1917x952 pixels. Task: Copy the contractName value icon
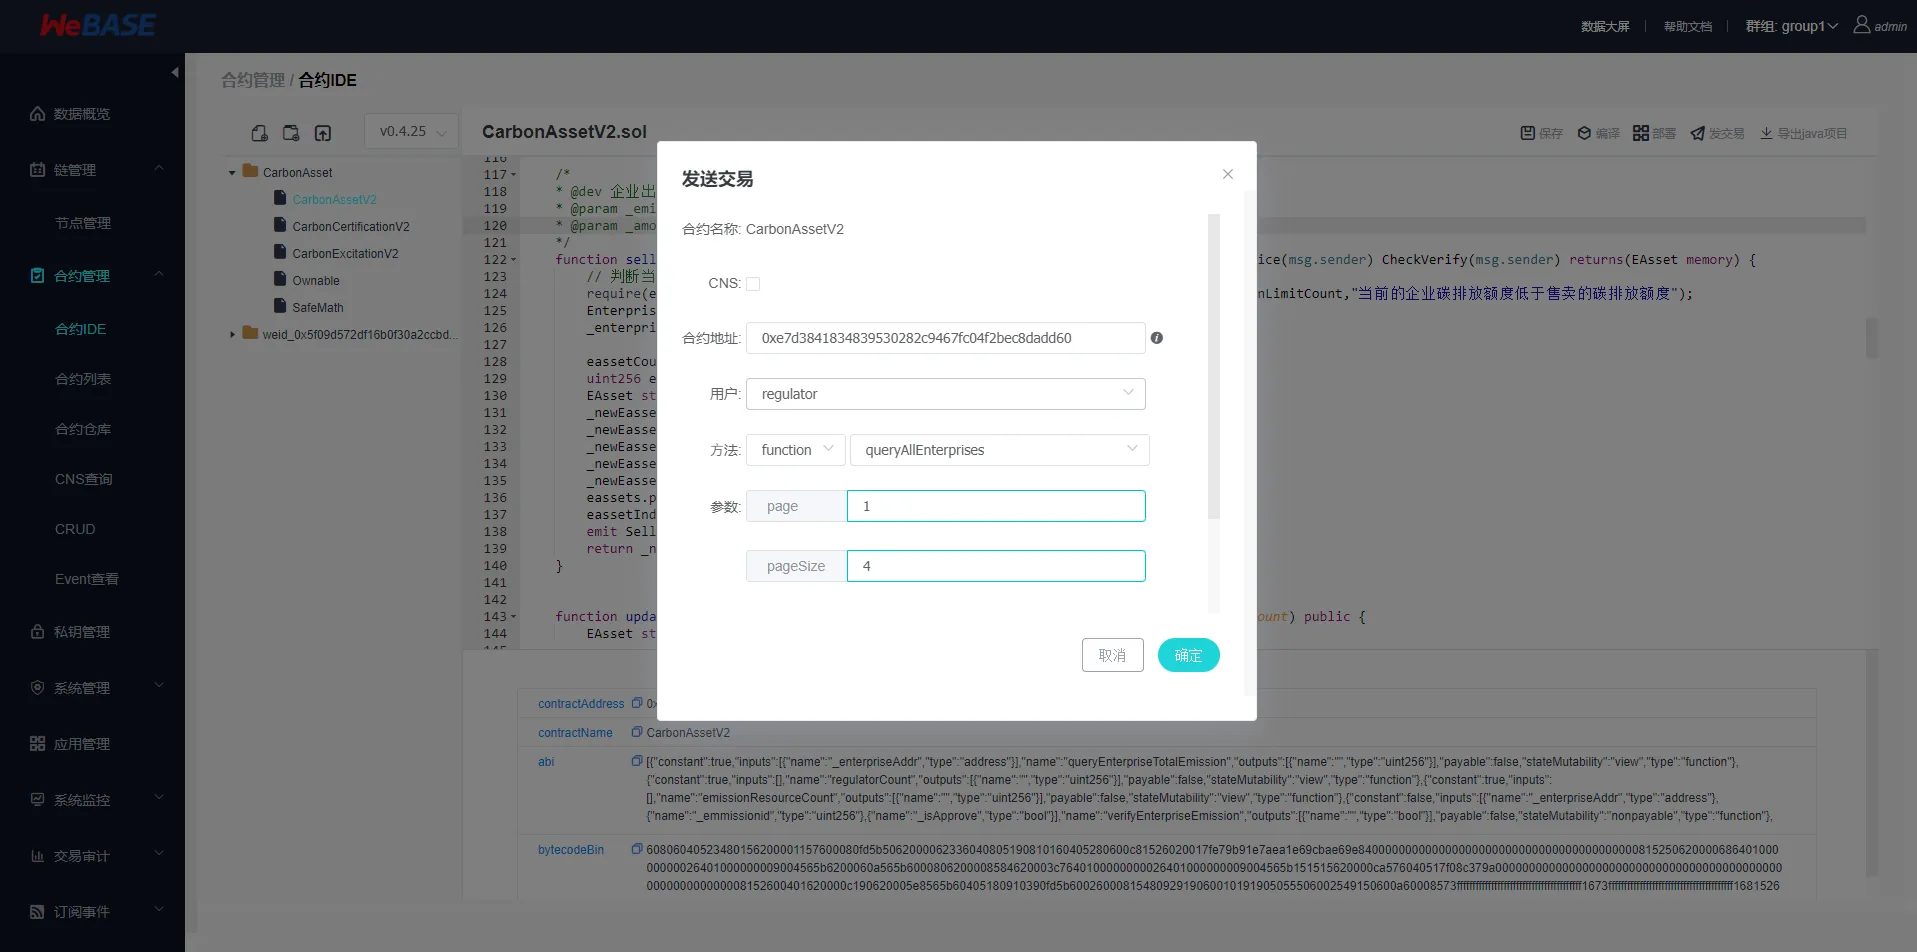click(x=637, y=733)
